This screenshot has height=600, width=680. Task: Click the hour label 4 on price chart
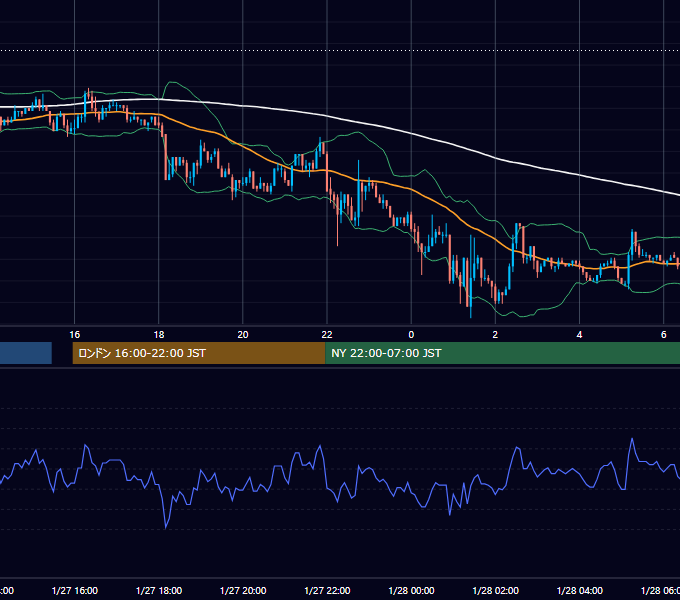579,334
